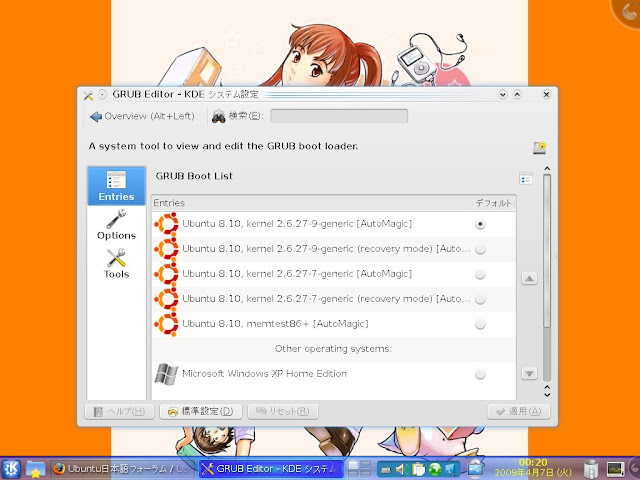Click the system monitor icon in the panel

615,469
